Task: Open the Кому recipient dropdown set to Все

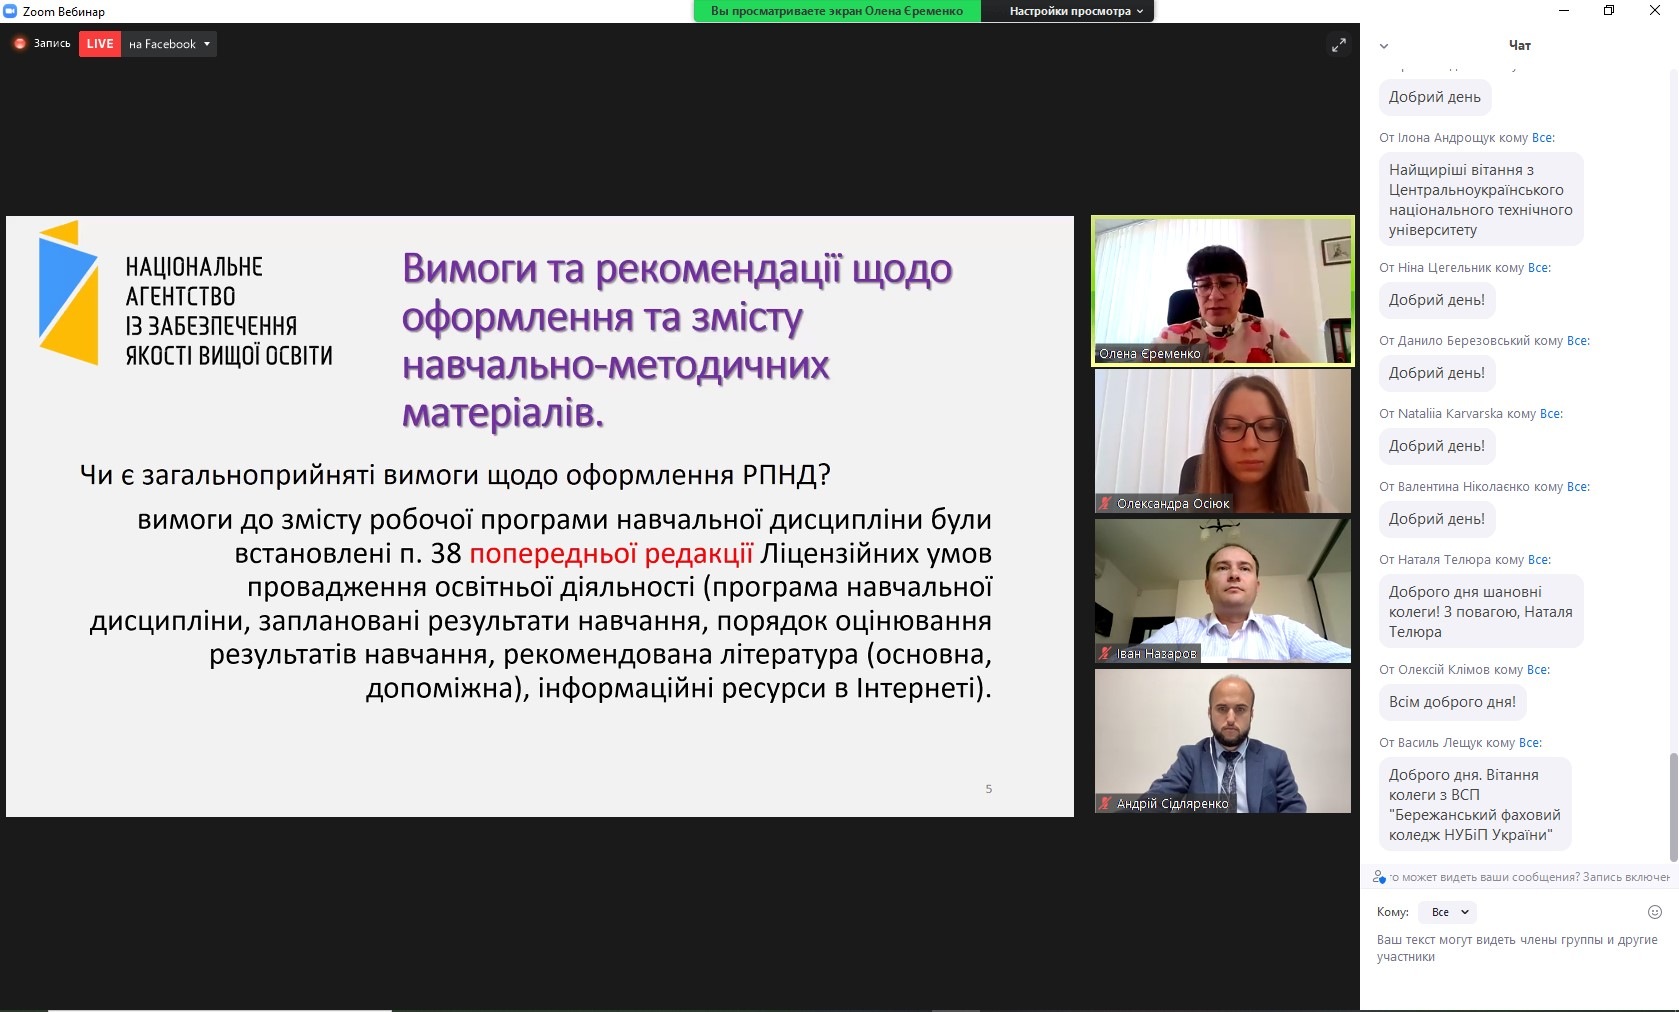Action: [x=1448, y=912]
